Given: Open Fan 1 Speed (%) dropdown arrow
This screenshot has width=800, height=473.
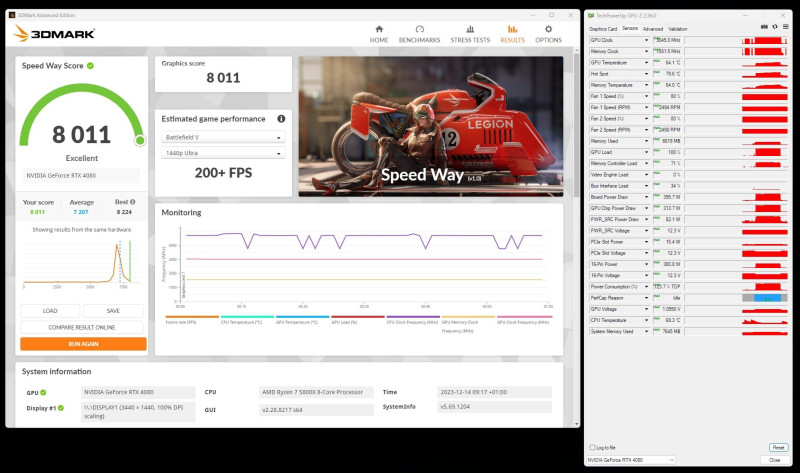Looking at the screenshot, I should point(646,96).
